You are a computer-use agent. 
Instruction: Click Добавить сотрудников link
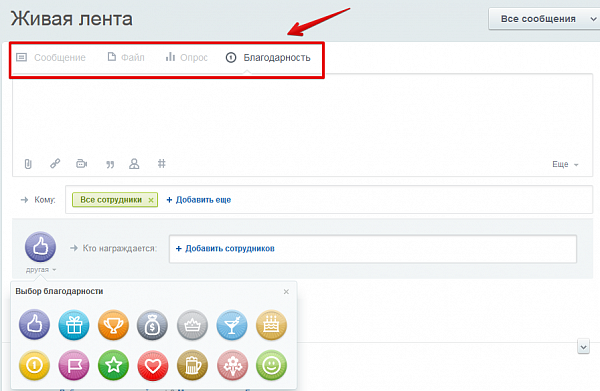[x=225, y=249]
